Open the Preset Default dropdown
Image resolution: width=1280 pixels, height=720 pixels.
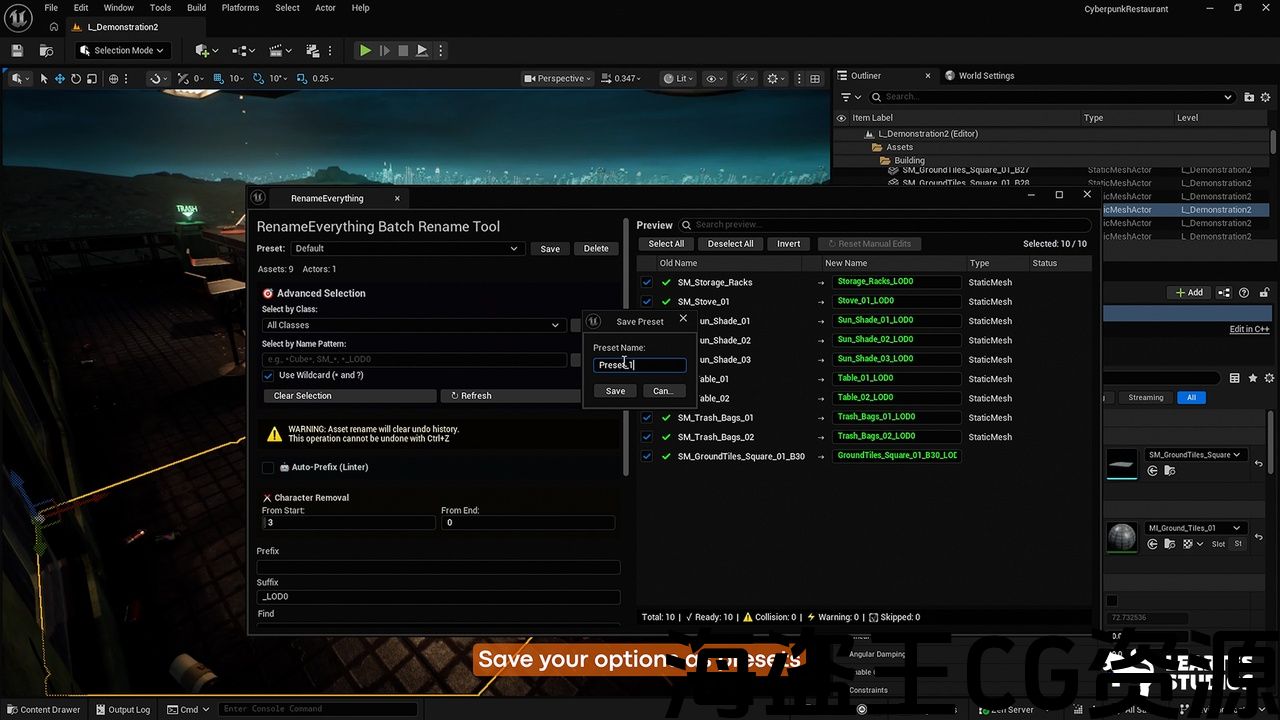(x=406, y=249)
